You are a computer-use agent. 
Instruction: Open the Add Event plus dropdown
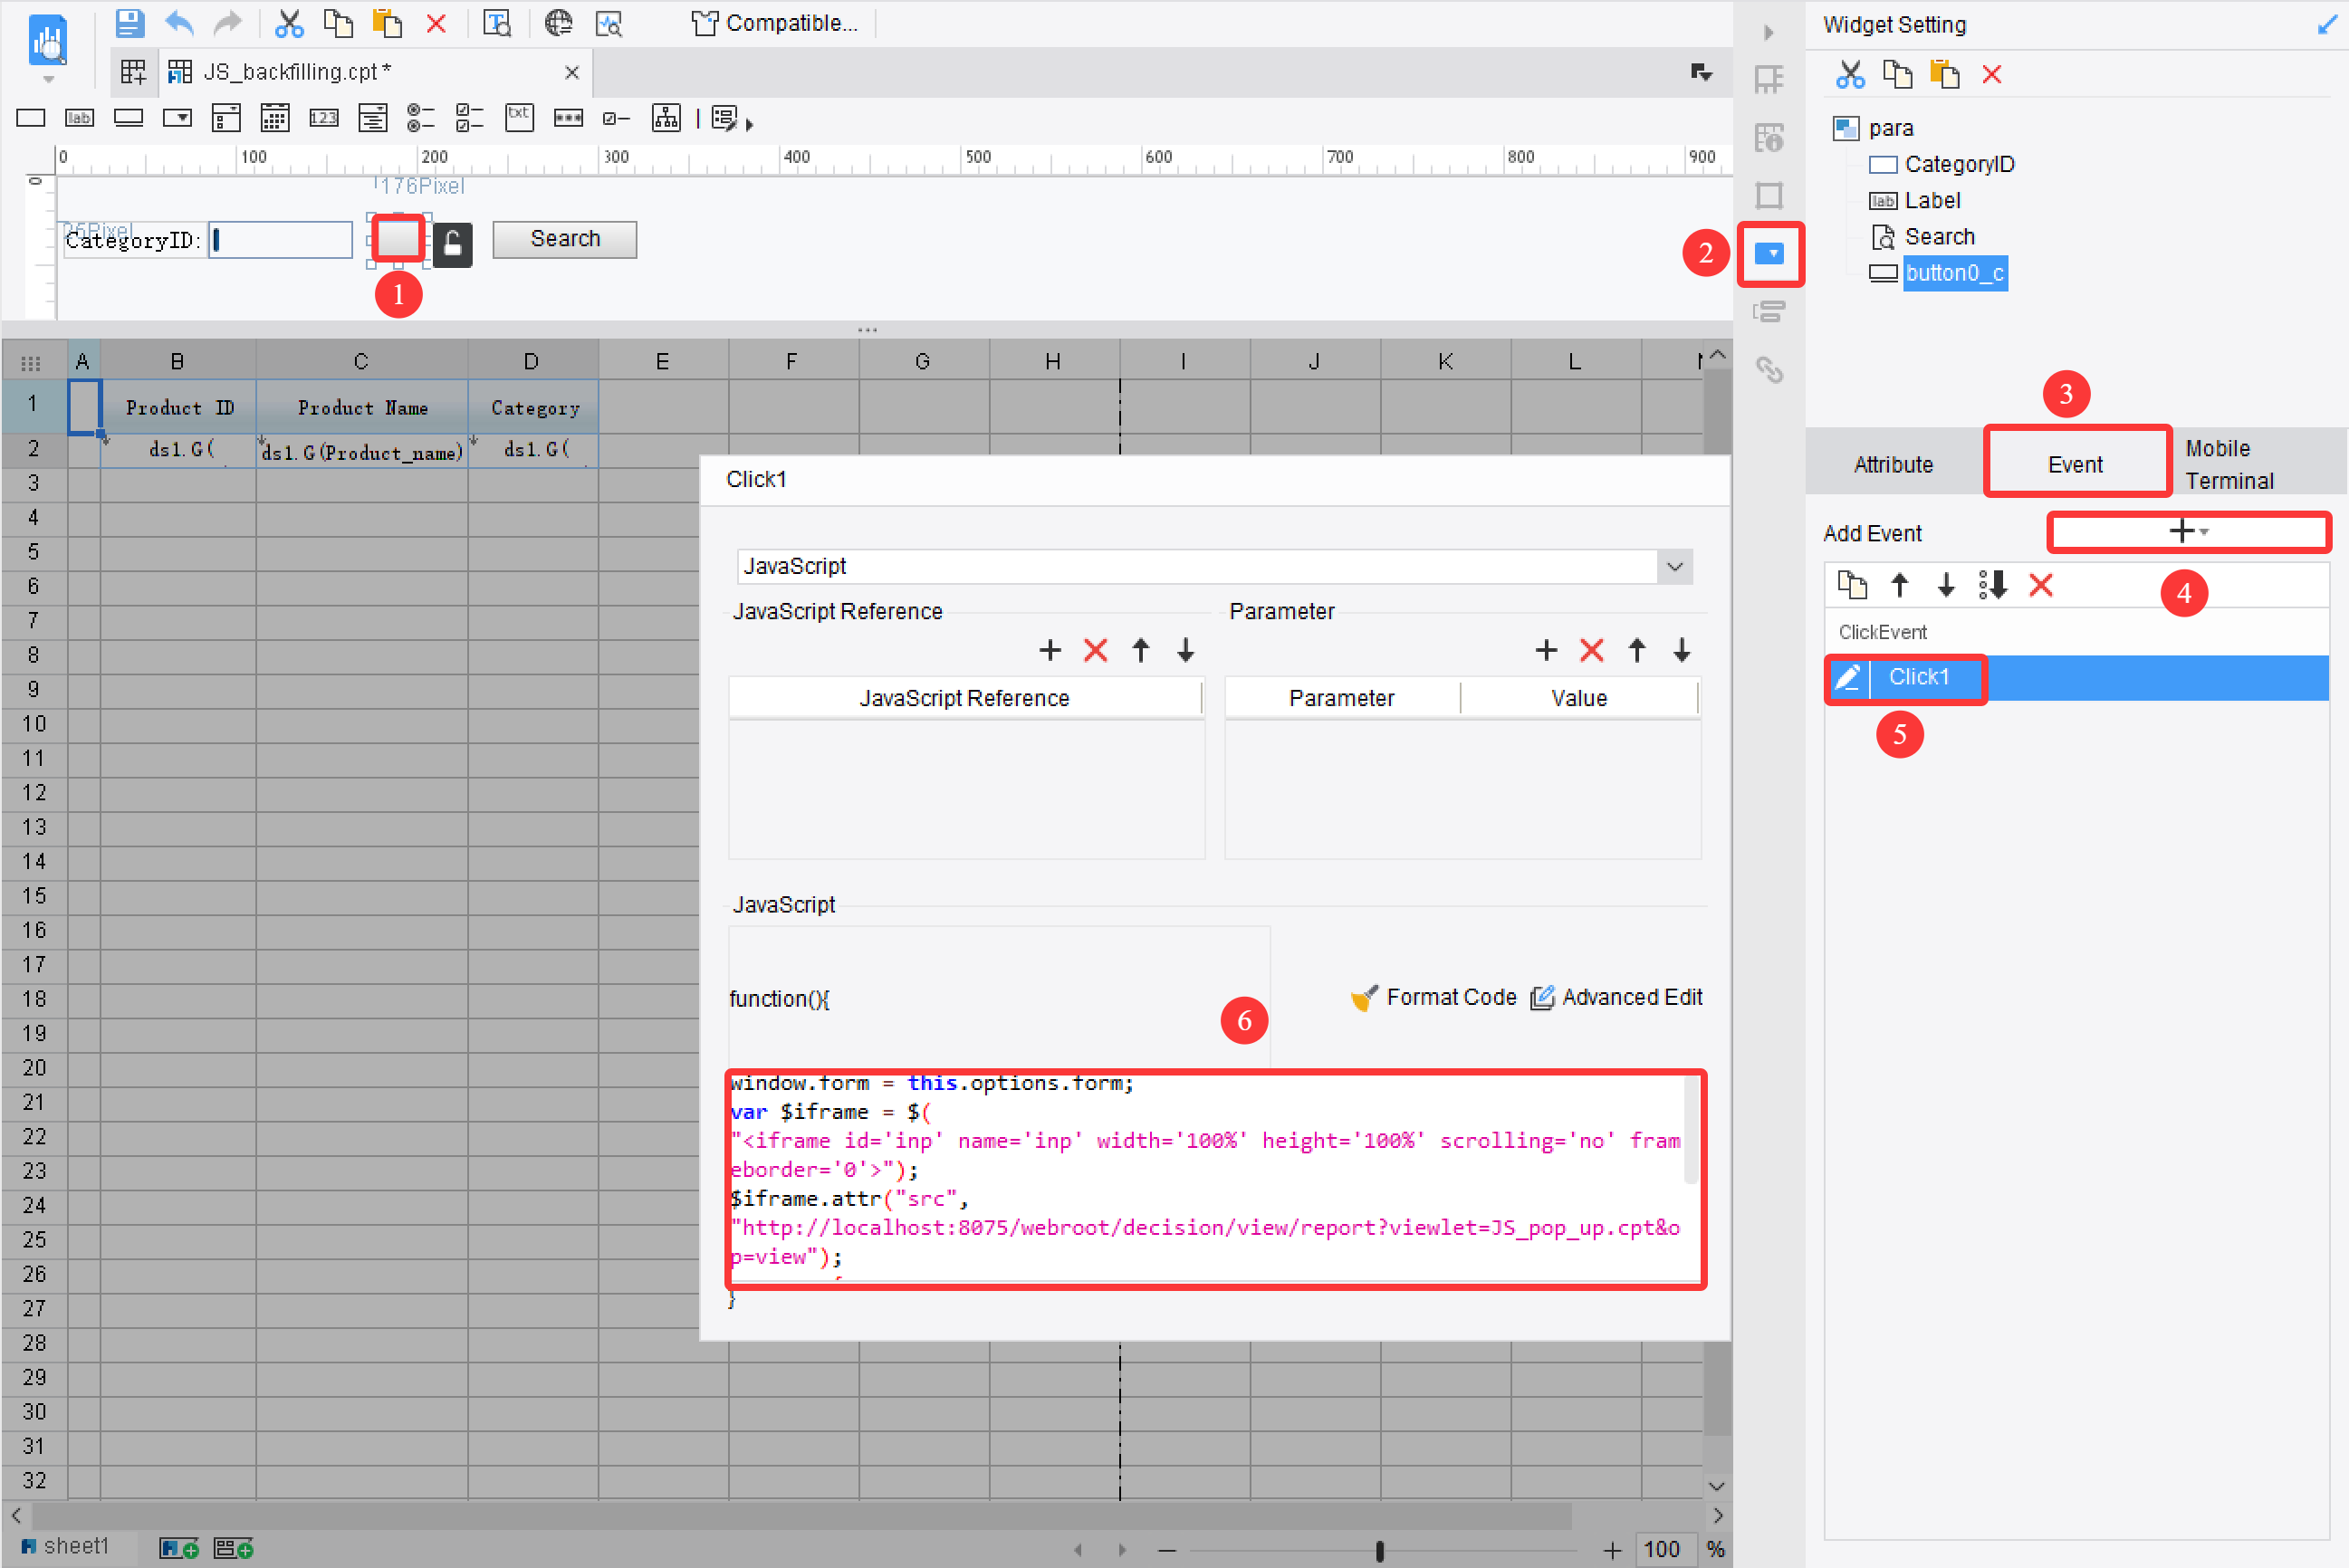[2188, 531]
